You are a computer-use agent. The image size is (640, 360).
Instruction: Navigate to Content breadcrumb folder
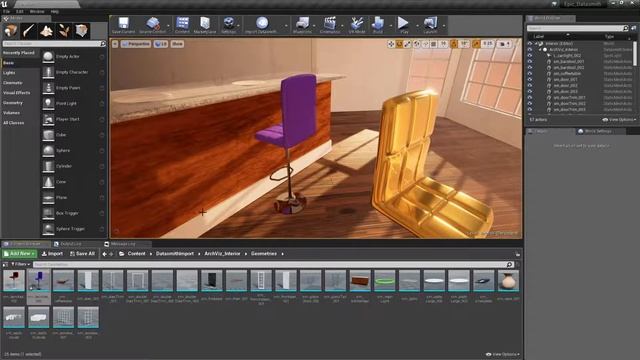(x=136, y=254)
